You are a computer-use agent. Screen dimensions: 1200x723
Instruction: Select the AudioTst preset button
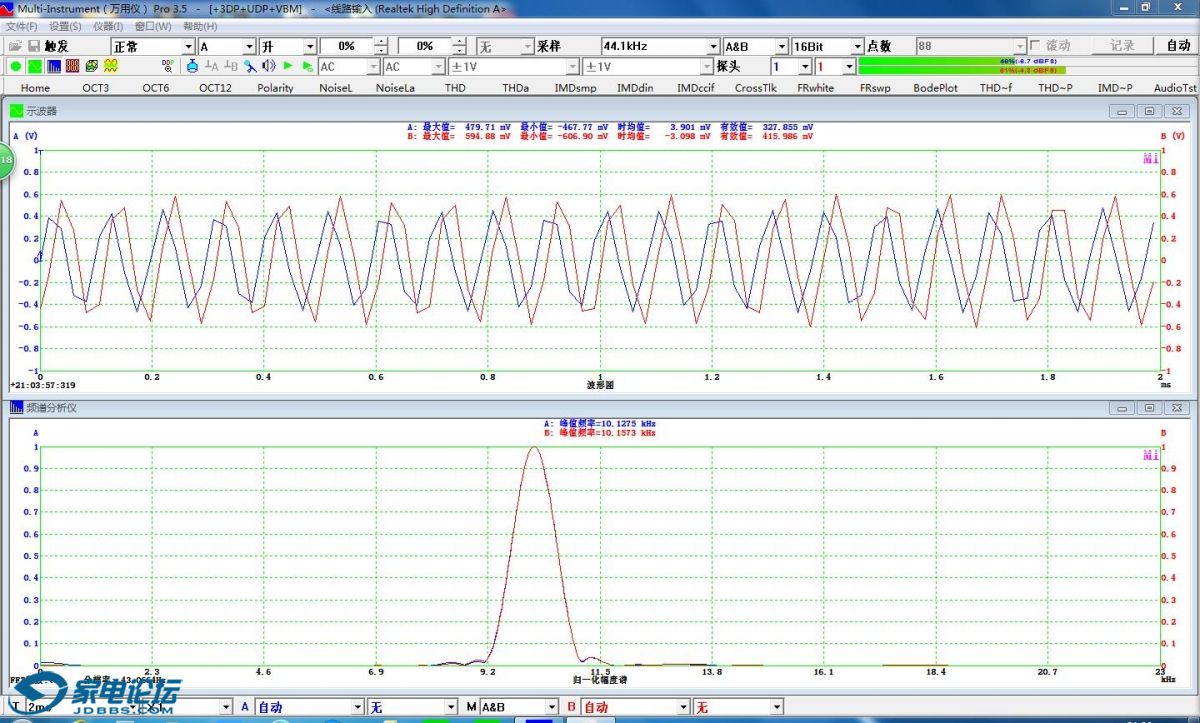(1174, 88)
